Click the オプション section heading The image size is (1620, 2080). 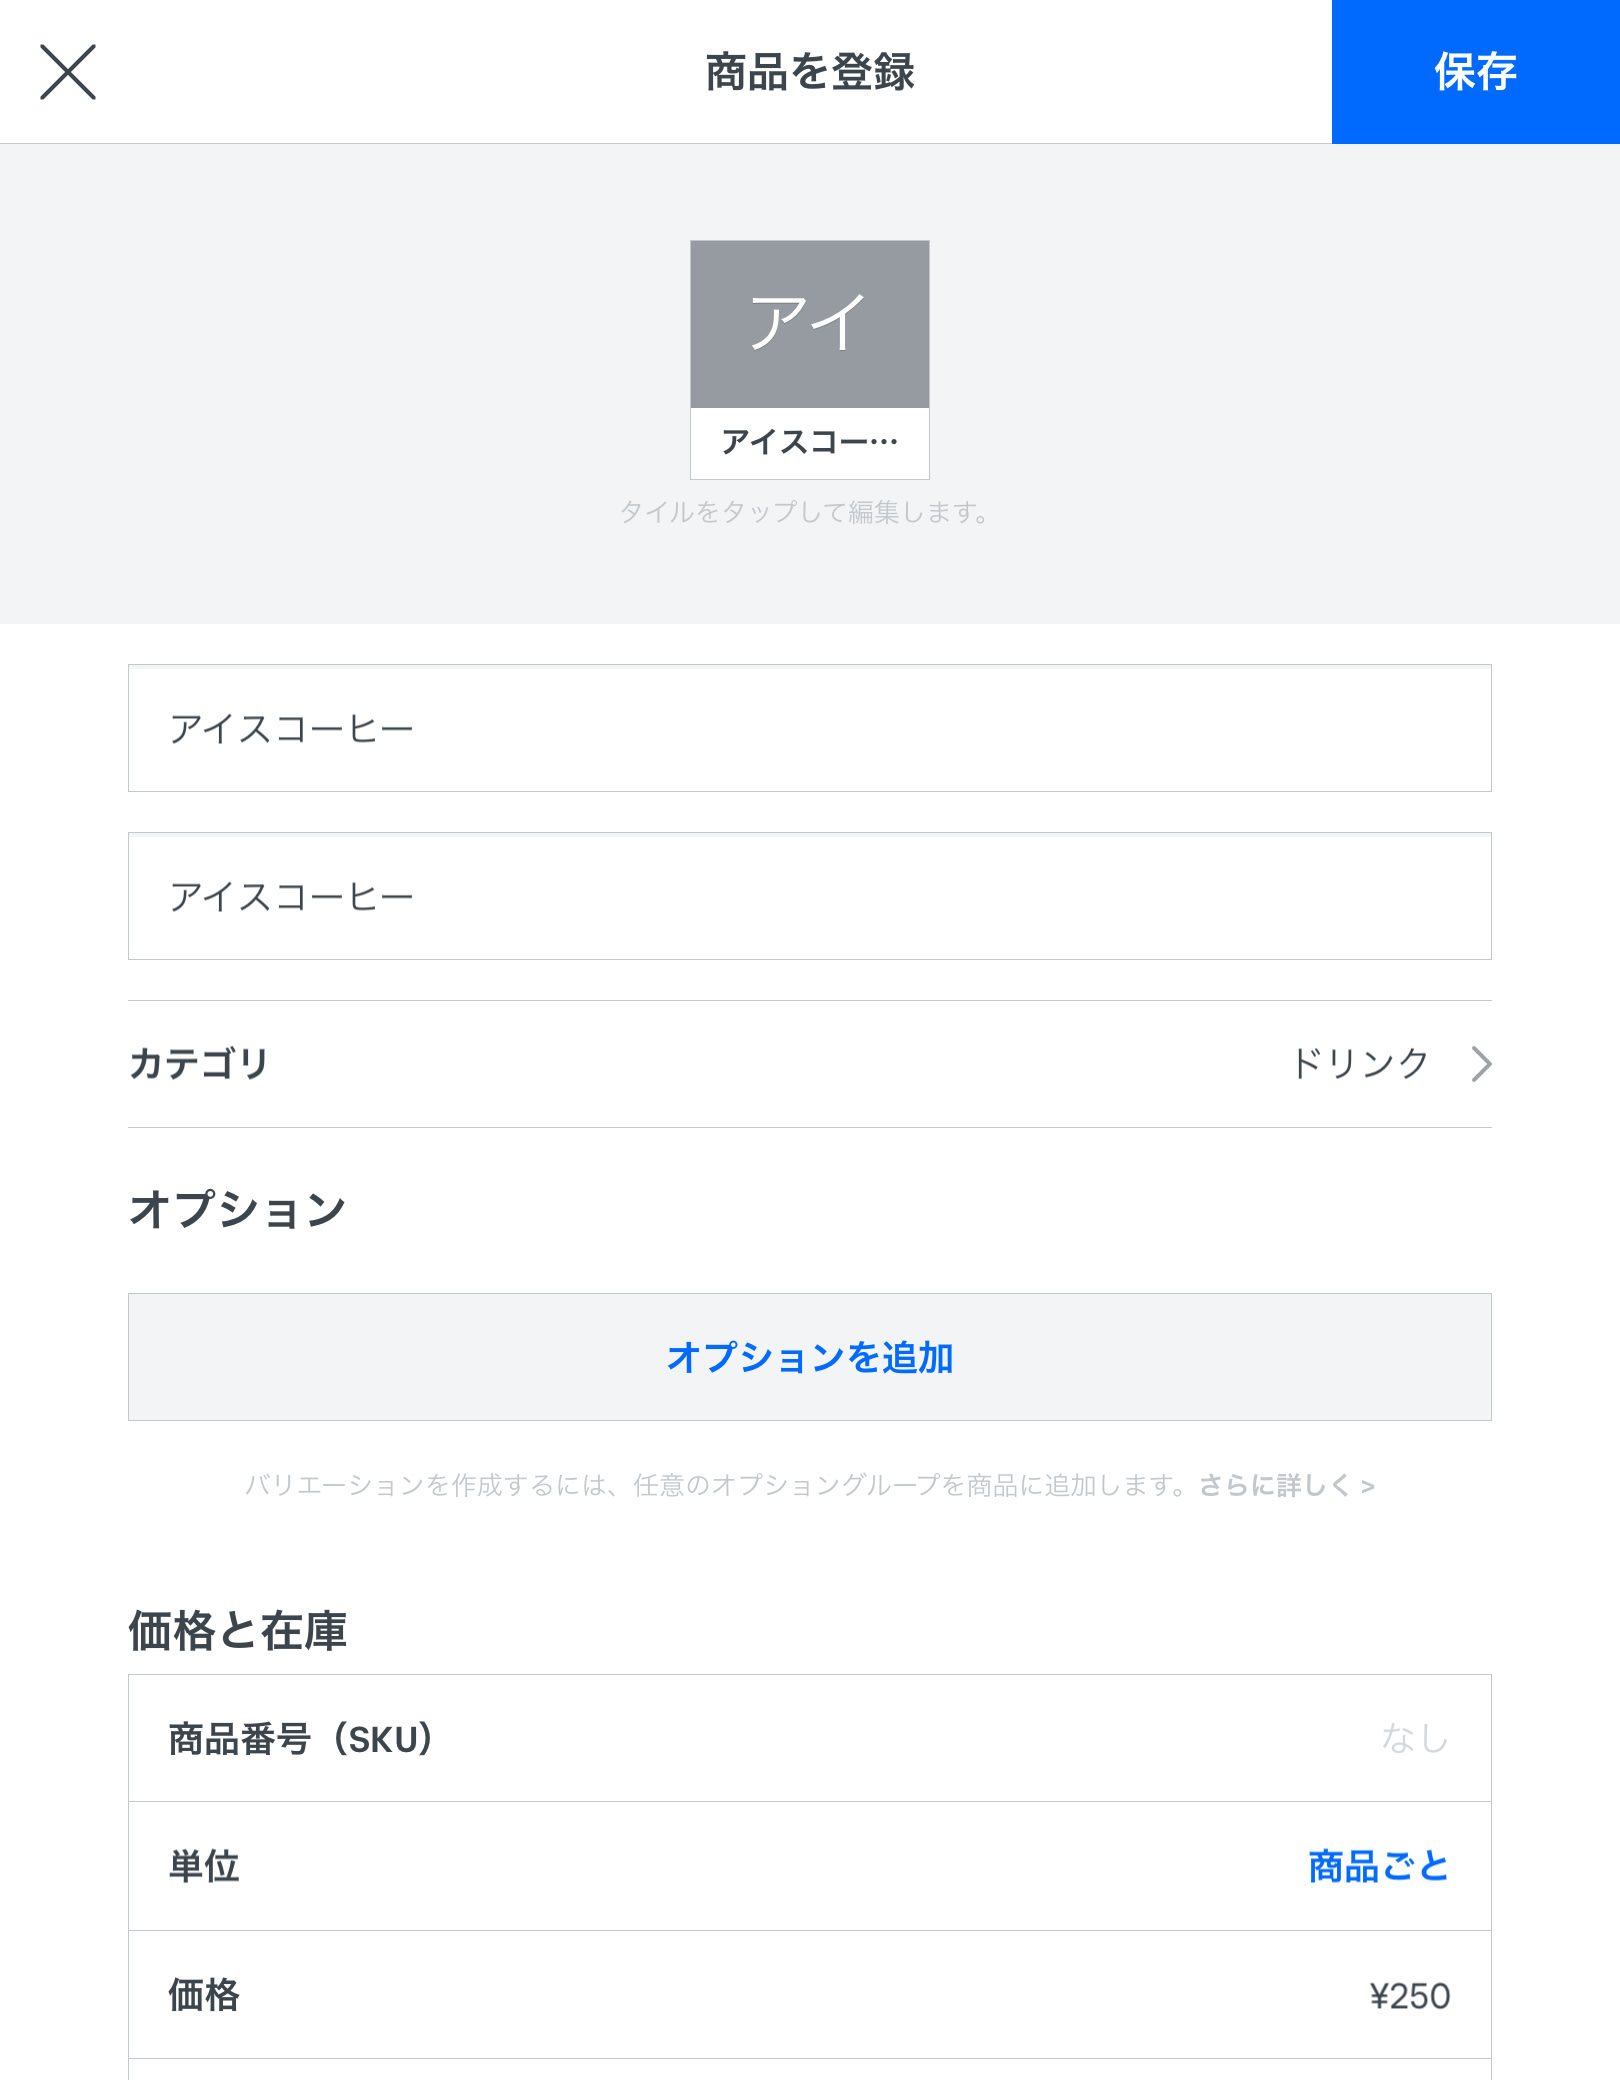tap(237, 1207)
